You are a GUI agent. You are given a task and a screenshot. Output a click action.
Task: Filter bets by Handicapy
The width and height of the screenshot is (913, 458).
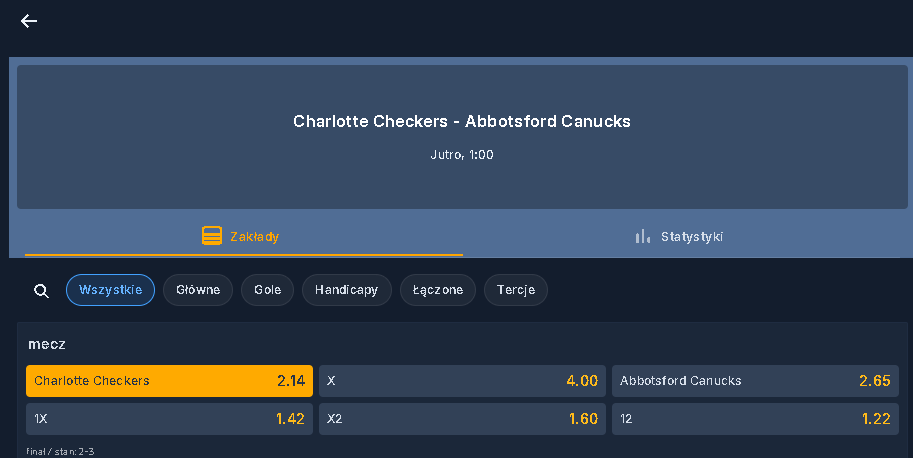[x=346, y=290]
